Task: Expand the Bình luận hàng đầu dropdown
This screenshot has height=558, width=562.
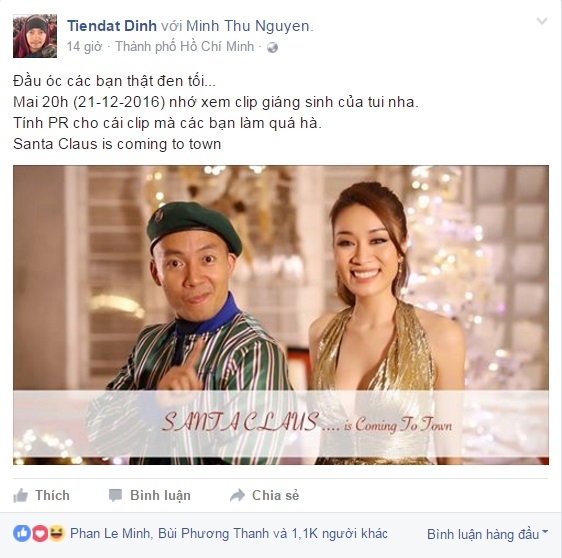Action: pyautogui.click(x=487, y=534)
